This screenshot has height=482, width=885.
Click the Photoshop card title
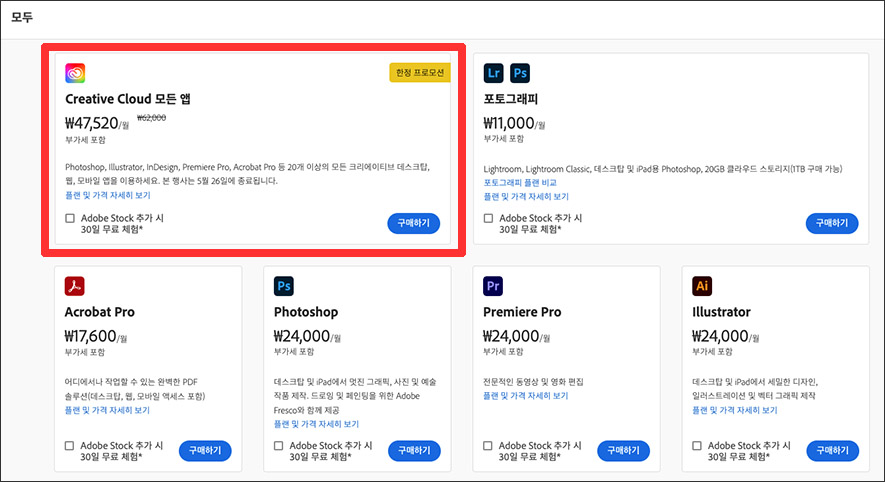pos(306,312)
